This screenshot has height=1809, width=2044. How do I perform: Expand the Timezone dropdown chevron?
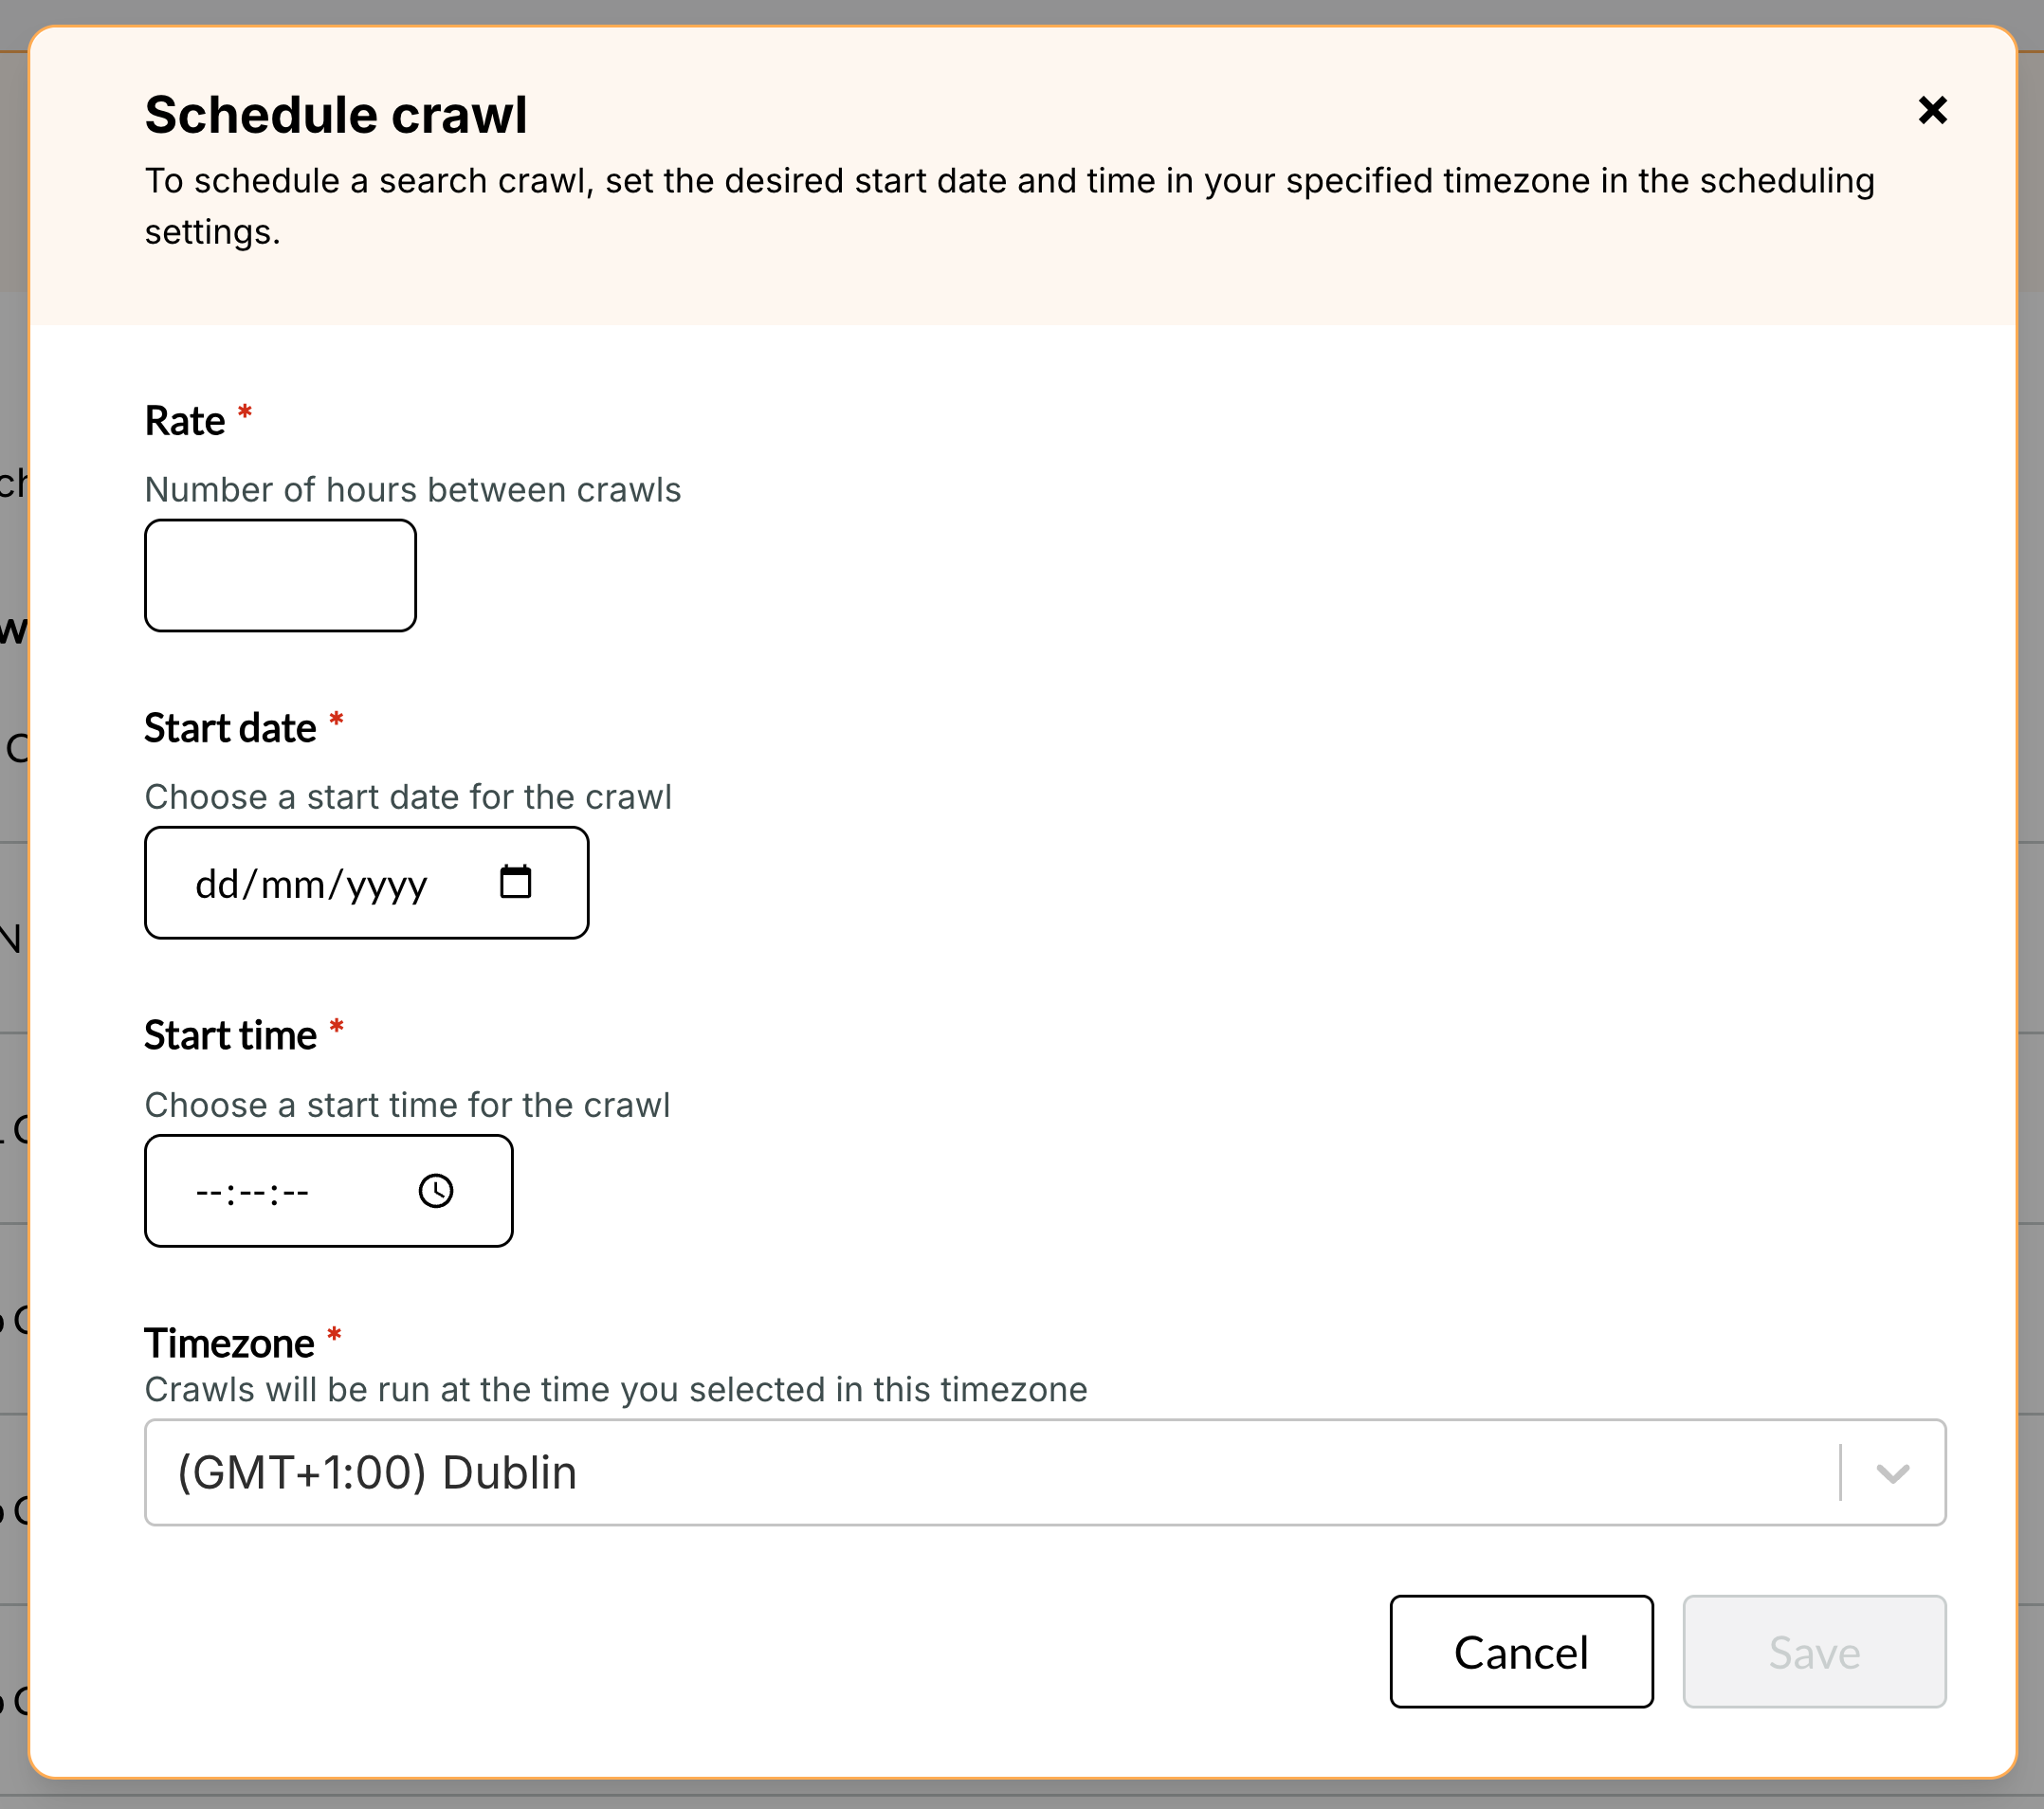pos(1892,1473)
